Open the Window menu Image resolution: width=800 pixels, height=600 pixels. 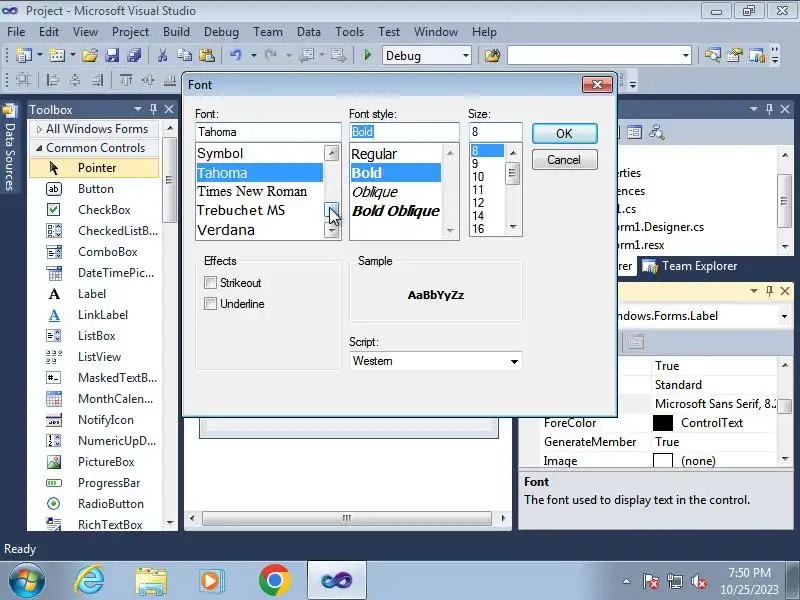[436, 32]
